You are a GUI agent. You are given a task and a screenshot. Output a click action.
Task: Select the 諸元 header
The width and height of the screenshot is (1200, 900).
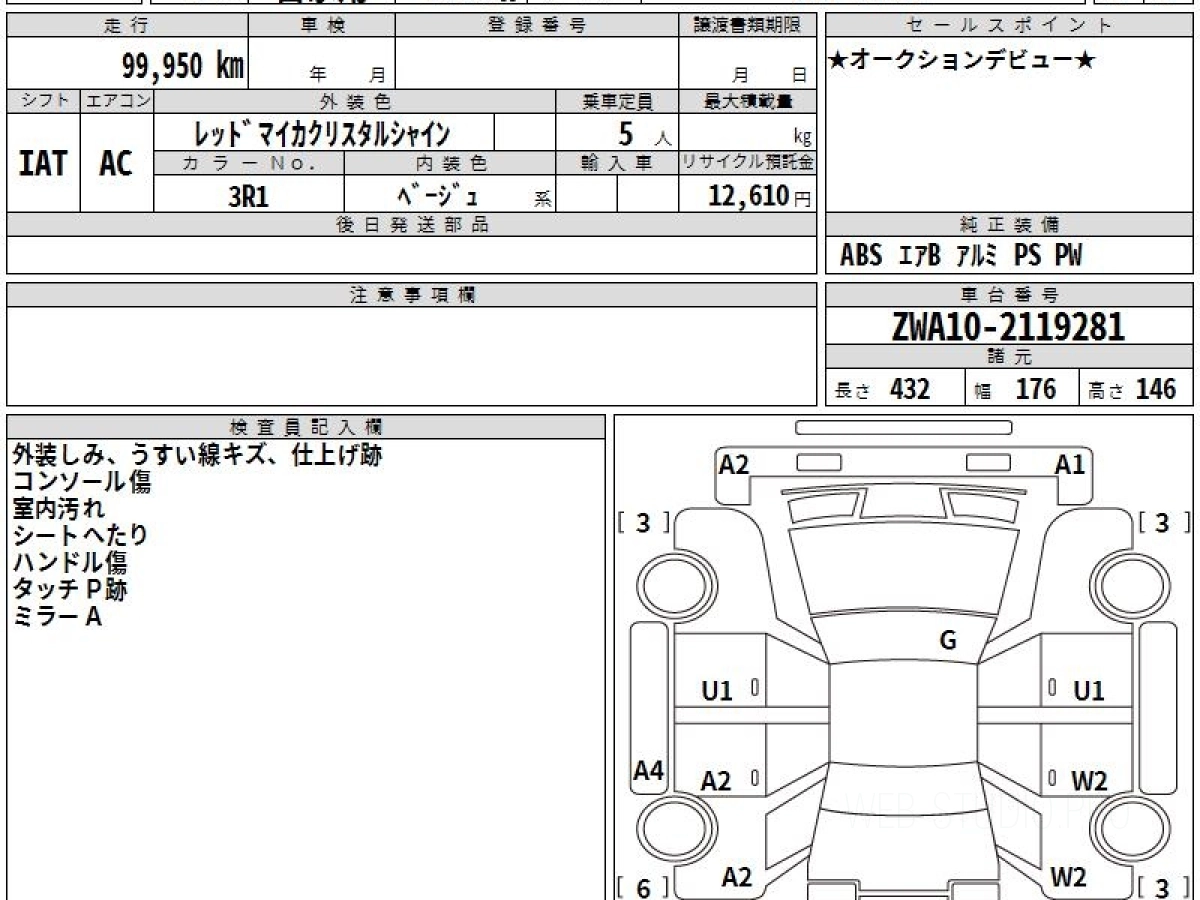coord(1010,357)
